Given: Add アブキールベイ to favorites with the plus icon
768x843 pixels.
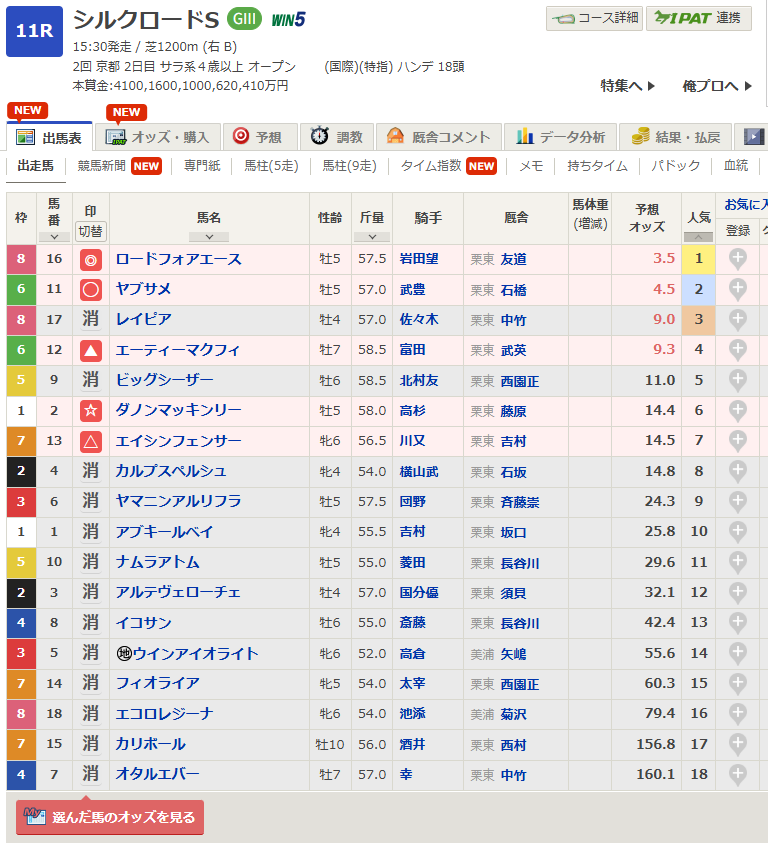Looking at the screenshot, I should 737,531.
